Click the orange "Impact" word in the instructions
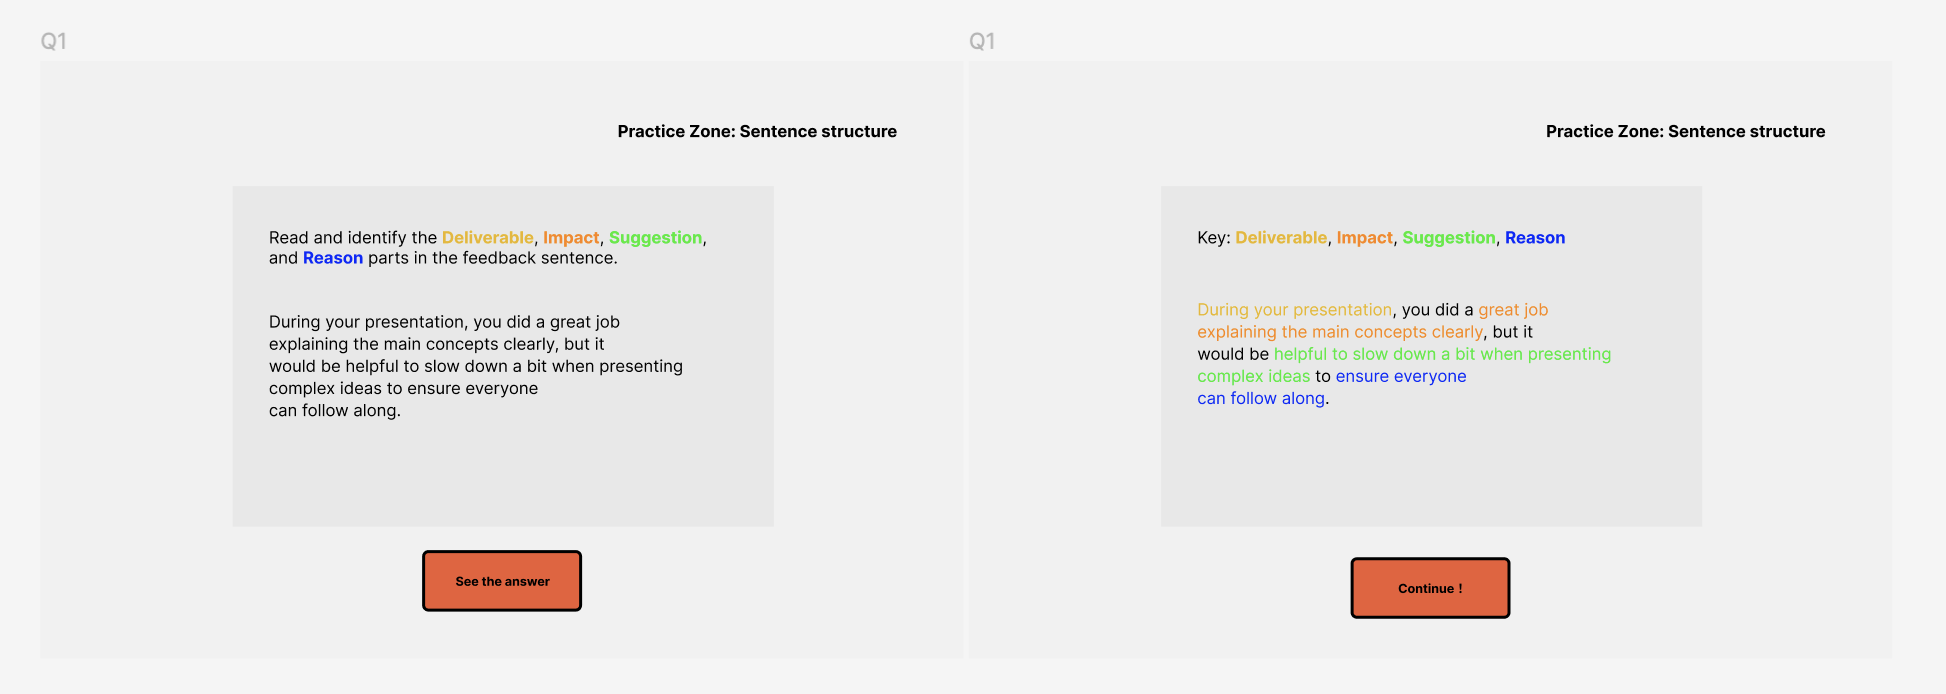This screenshot has width=1946, height=694. point(571,237)
